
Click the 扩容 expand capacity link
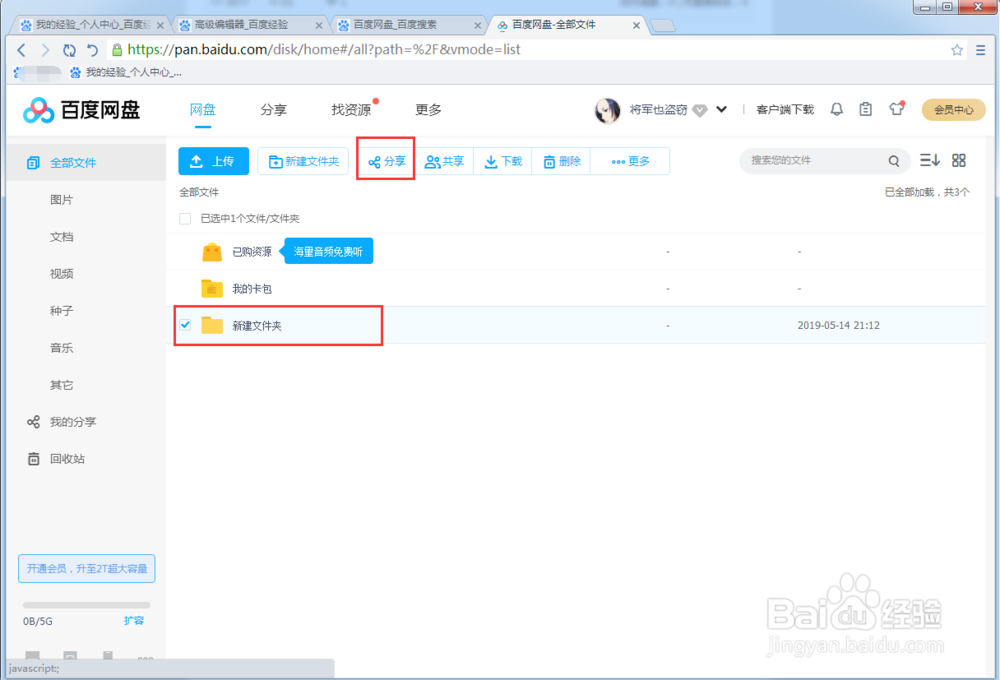click(x=134, y=621)
